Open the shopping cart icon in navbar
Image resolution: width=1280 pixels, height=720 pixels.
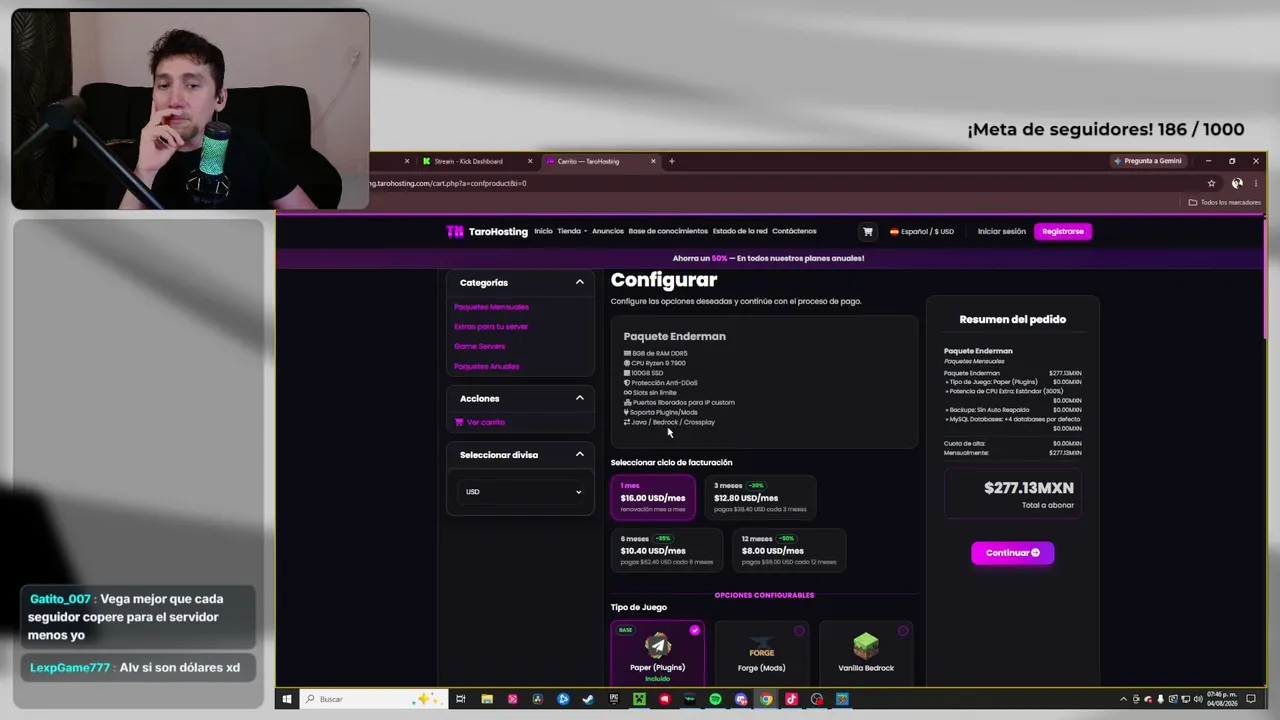pos(867,231)
